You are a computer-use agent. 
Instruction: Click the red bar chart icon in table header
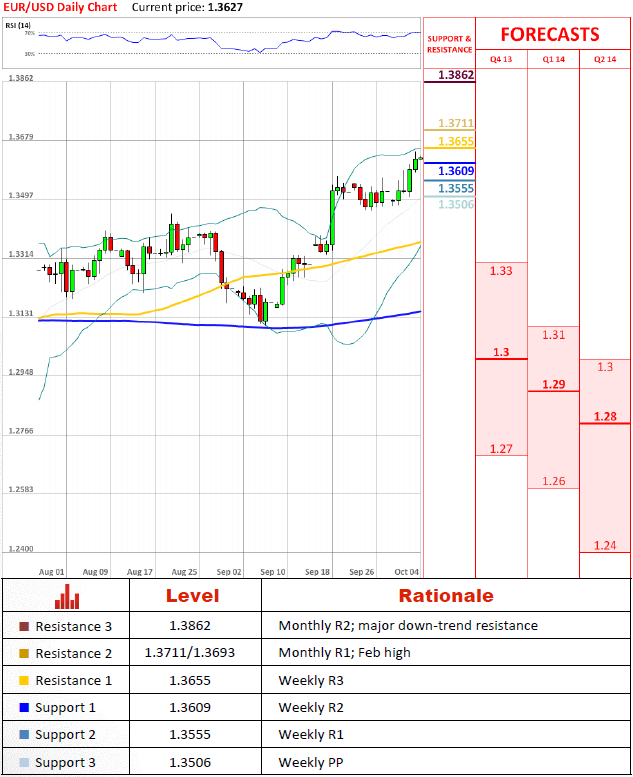[67, 596]
